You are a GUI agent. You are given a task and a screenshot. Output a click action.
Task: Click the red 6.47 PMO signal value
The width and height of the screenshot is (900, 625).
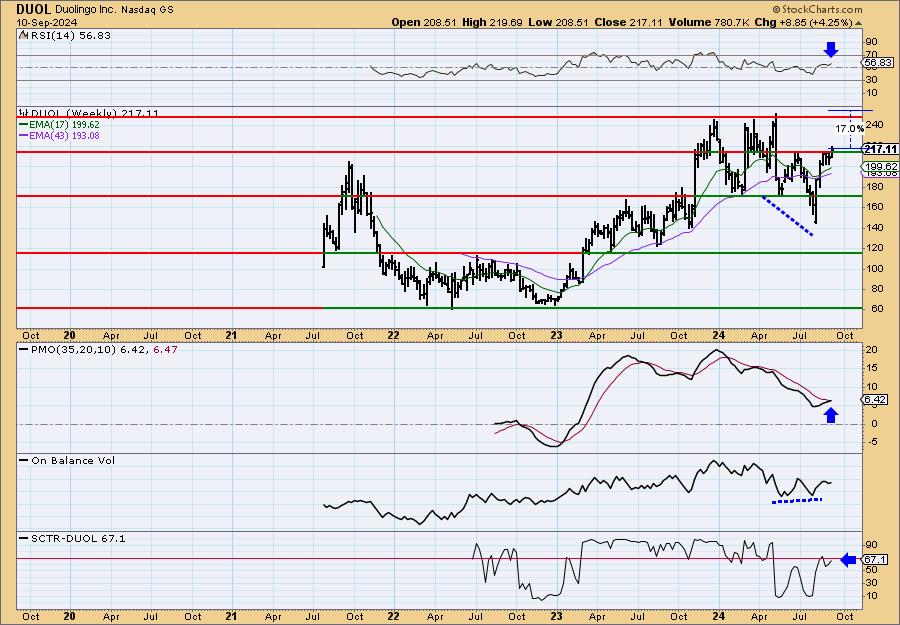coord(166,349)
